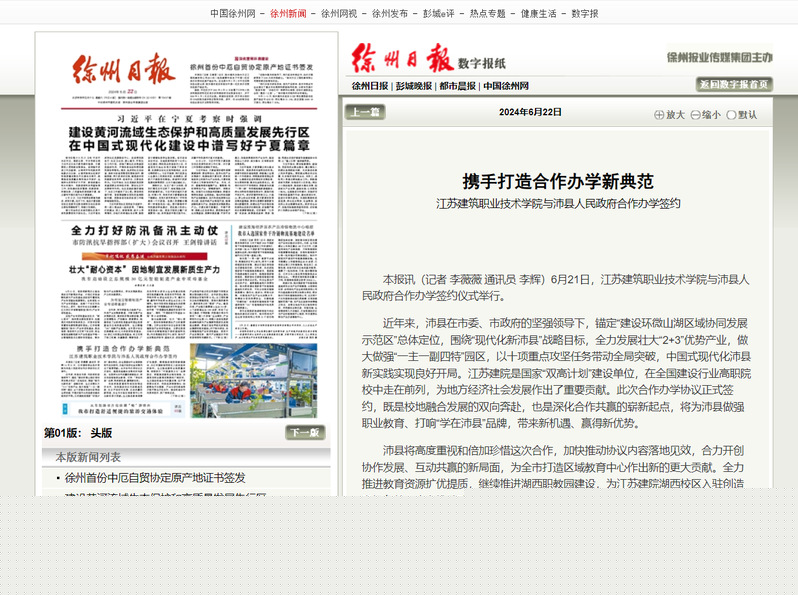Open the 中国徐州网 top navigation link

point(233,14)
